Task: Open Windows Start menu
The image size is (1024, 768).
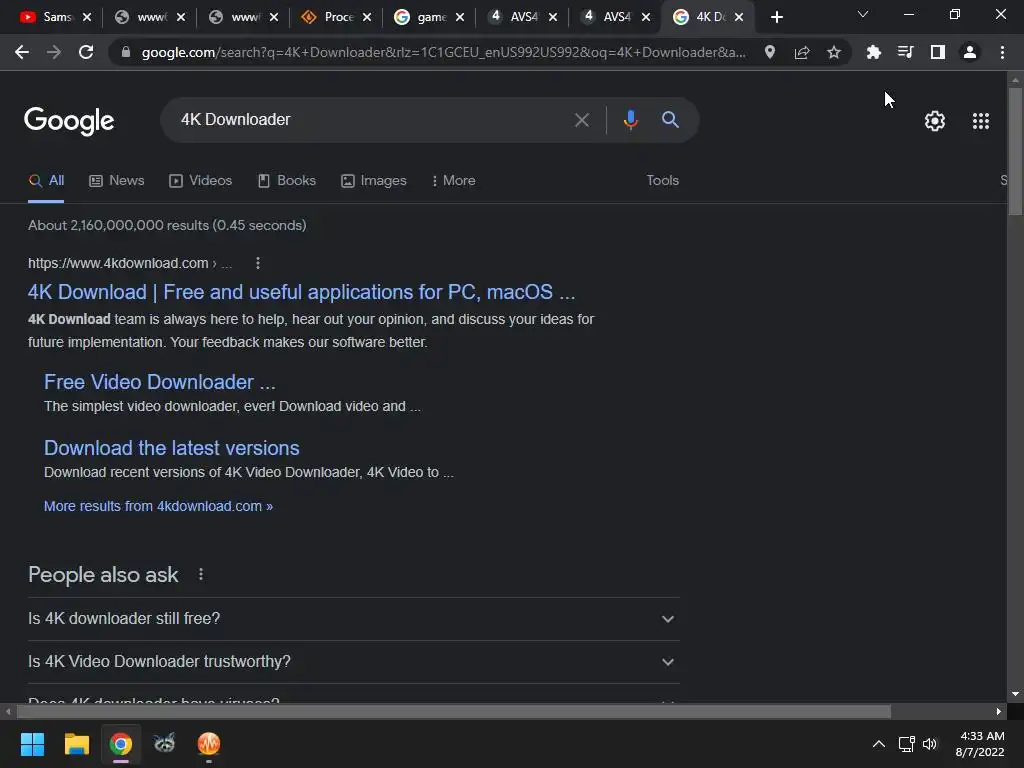Action: pyautogui.click(x=32, y=744)
